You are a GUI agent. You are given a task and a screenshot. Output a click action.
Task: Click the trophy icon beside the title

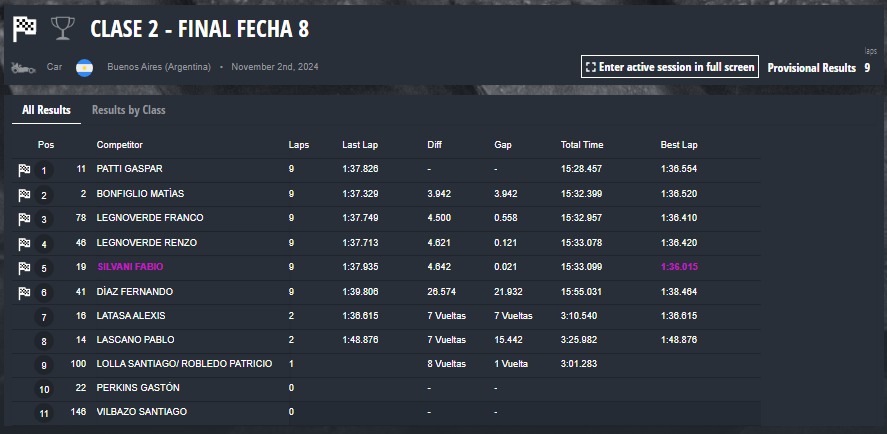63,28
